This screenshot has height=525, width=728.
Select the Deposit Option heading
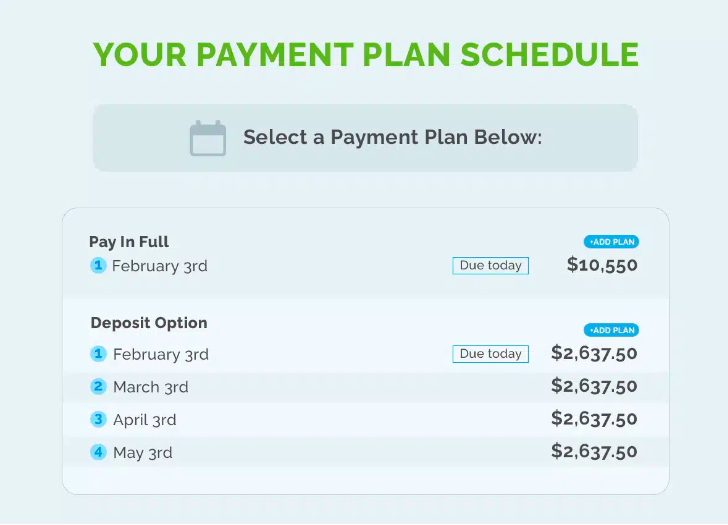149,323
